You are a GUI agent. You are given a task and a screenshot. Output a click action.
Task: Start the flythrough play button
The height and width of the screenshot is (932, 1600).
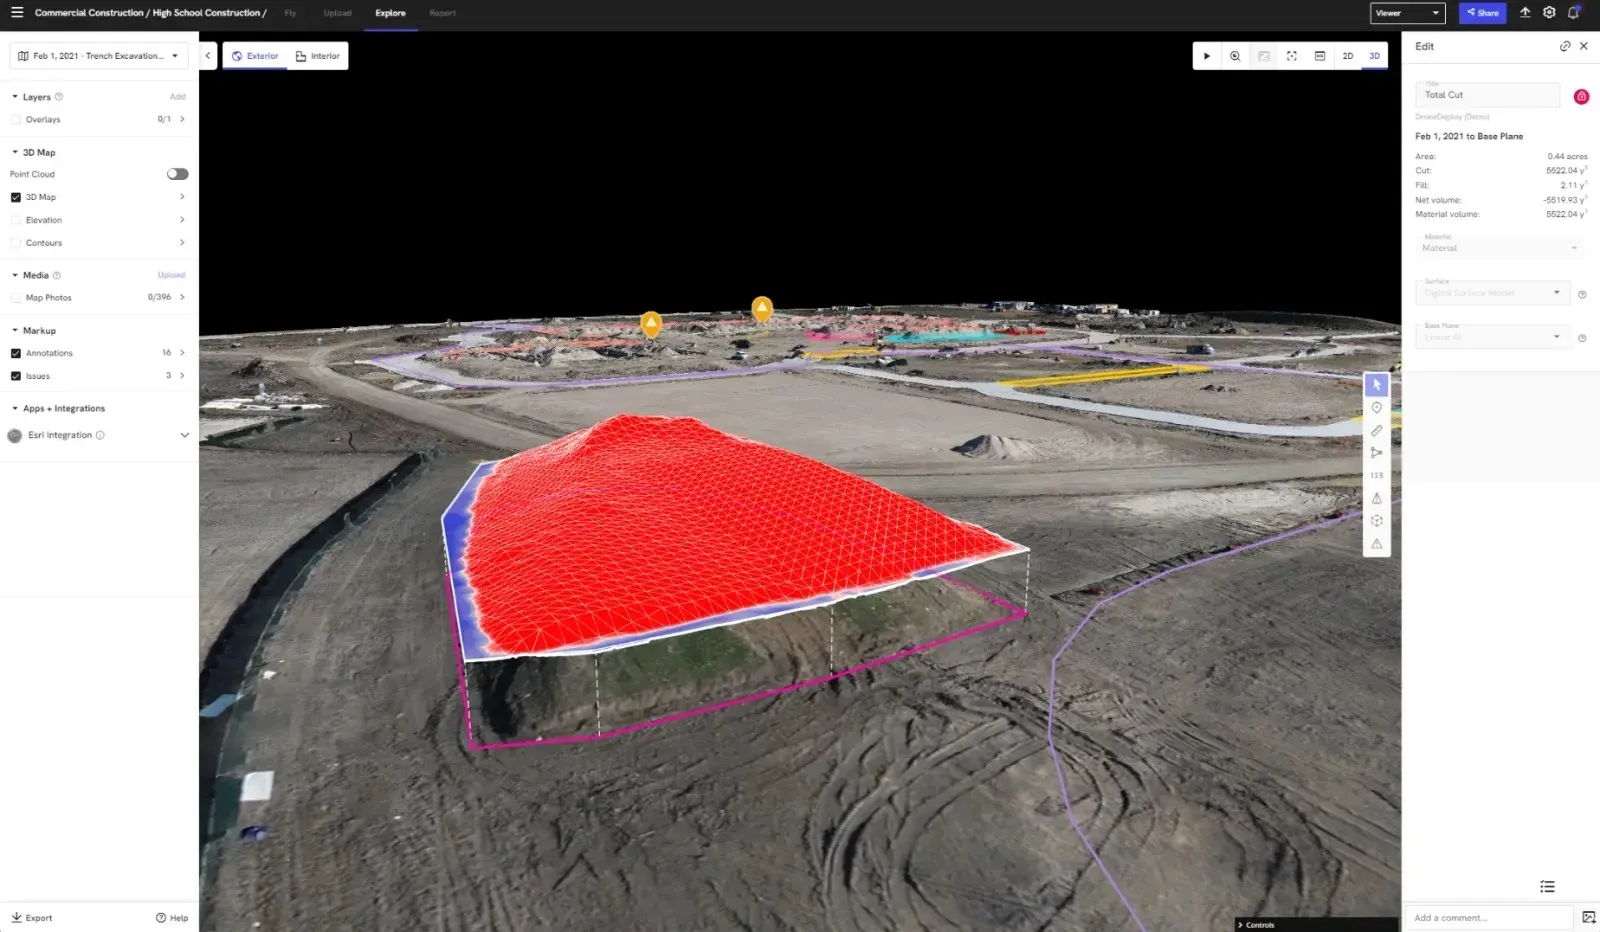1207,56
